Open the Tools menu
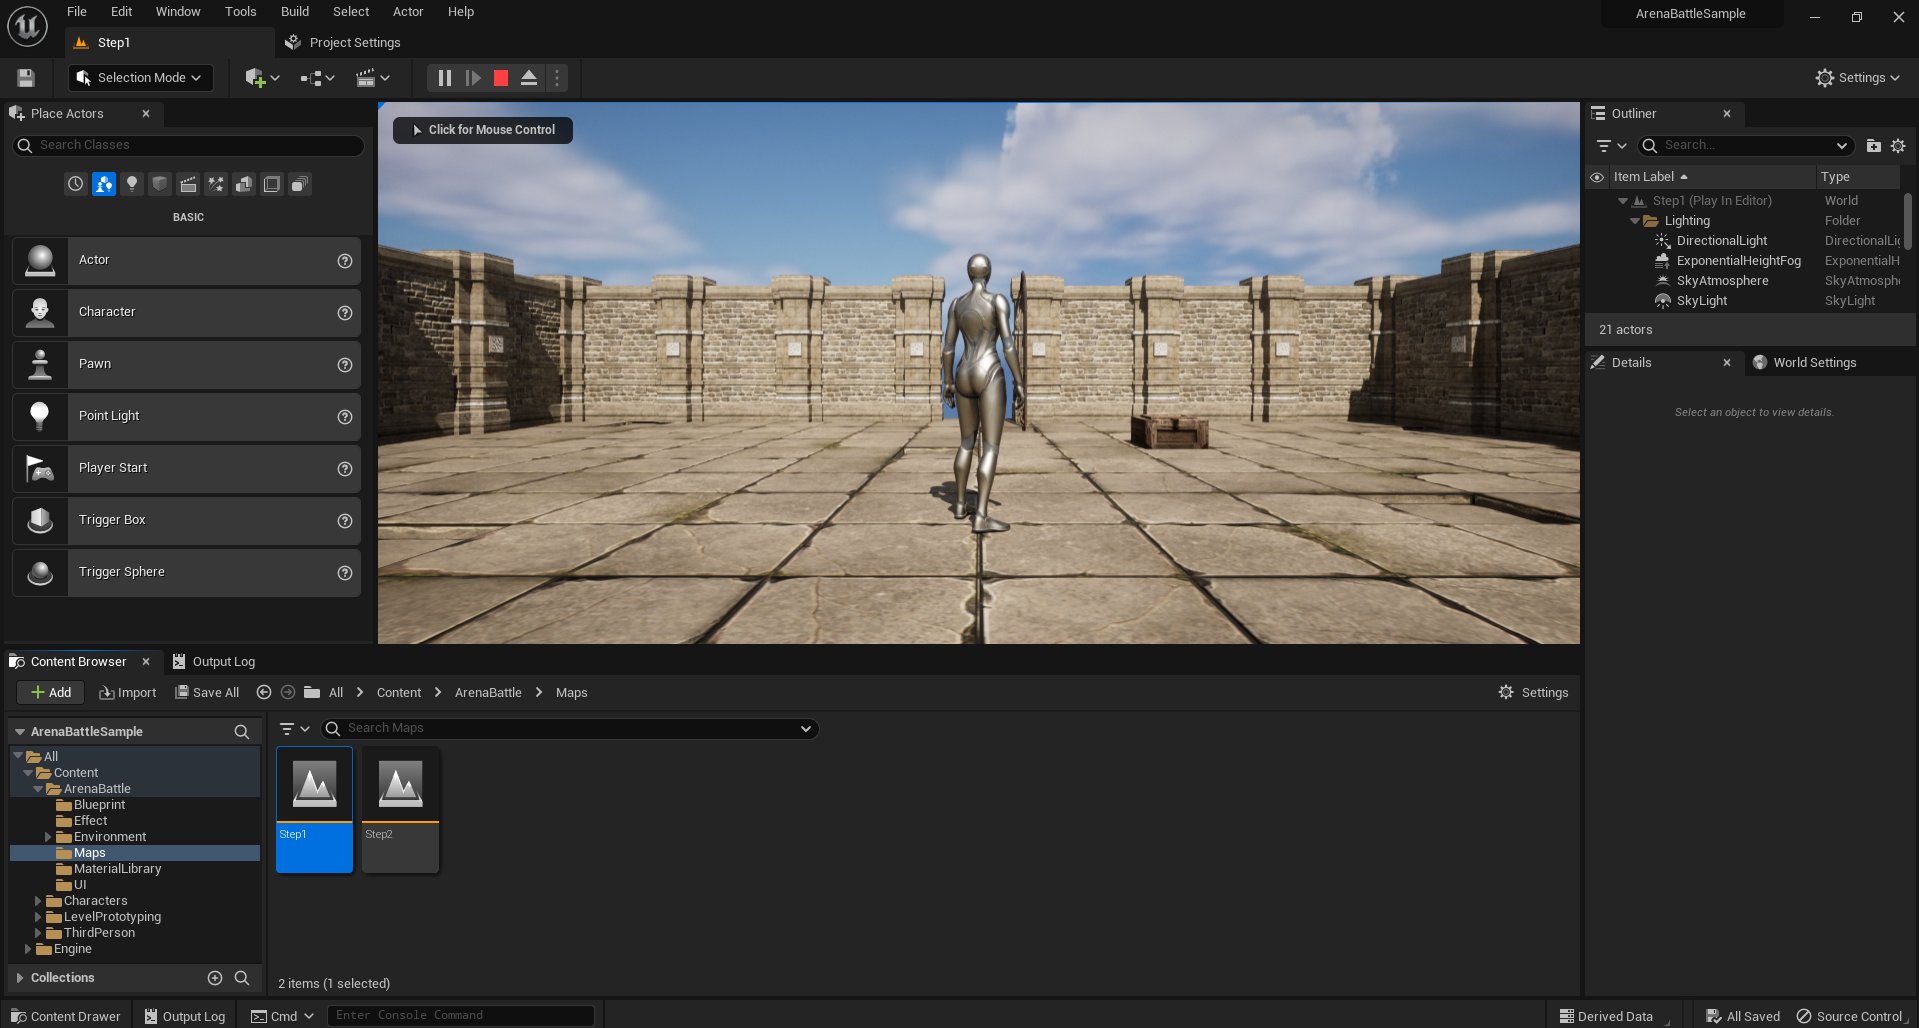1919x1028 pixels. (240, 12)
